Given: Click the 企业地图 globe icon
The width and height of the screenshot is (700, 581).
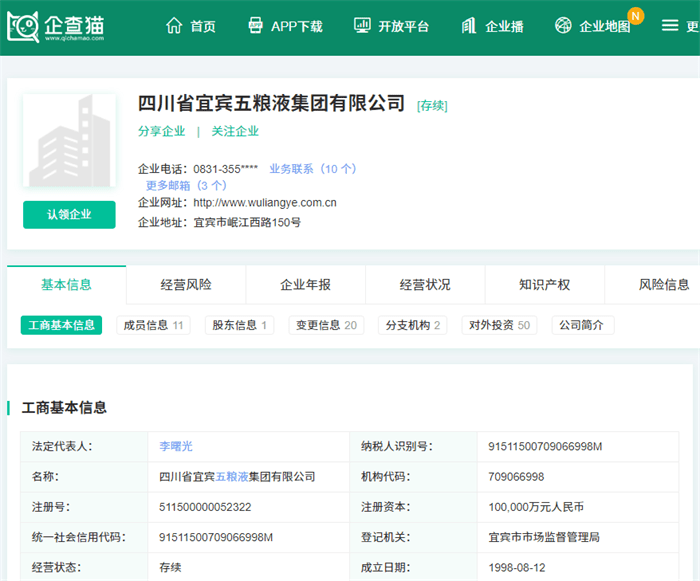Looking at the screenshot, I should pos(563,25).
